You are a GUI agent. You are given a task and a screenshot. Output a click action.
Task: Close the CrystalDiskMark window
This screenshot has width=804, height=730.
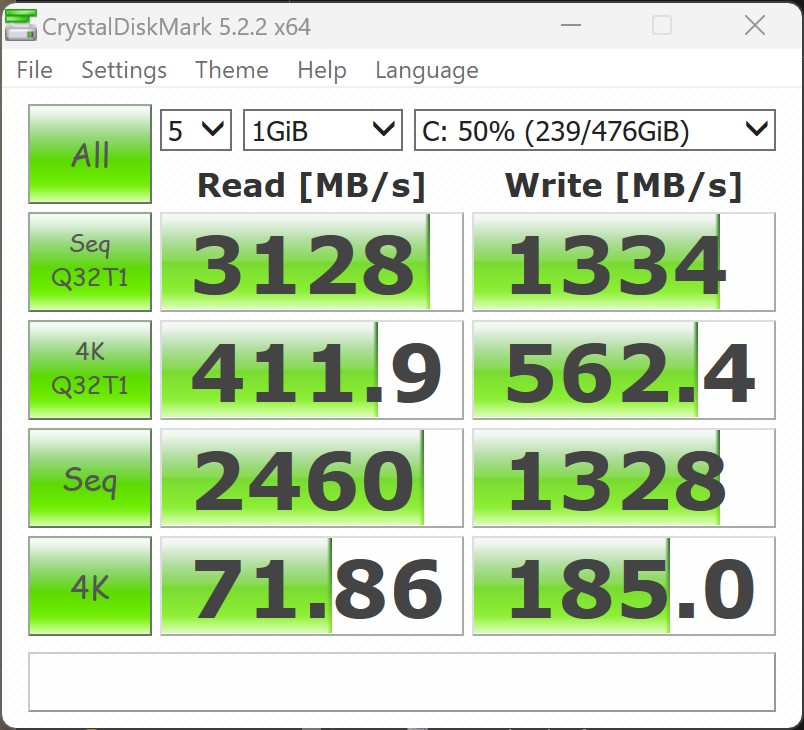point(755,25)
